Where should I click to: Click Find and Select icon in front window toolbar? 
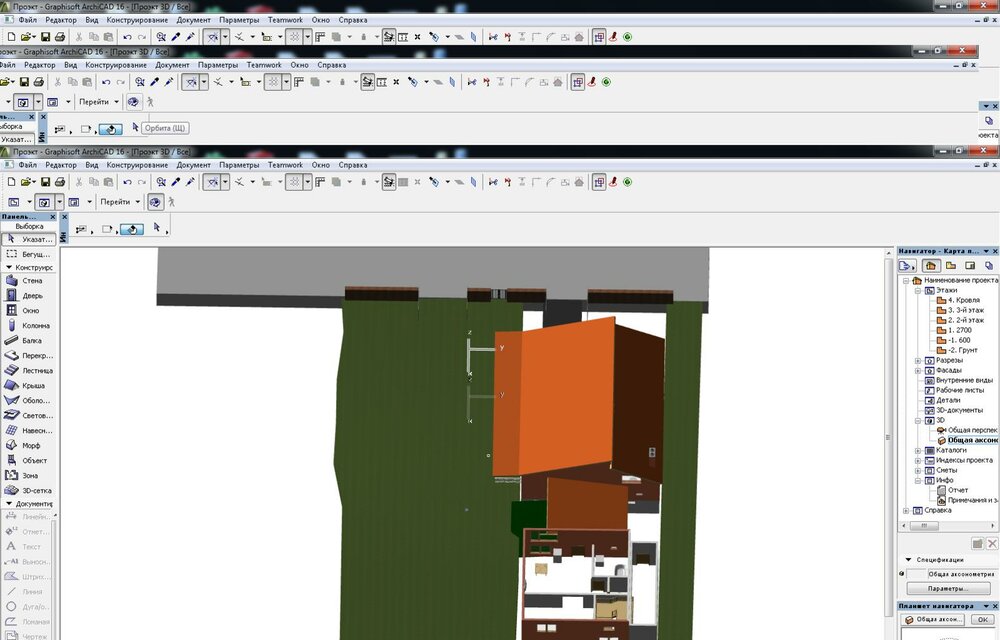[x=161, y=182]
